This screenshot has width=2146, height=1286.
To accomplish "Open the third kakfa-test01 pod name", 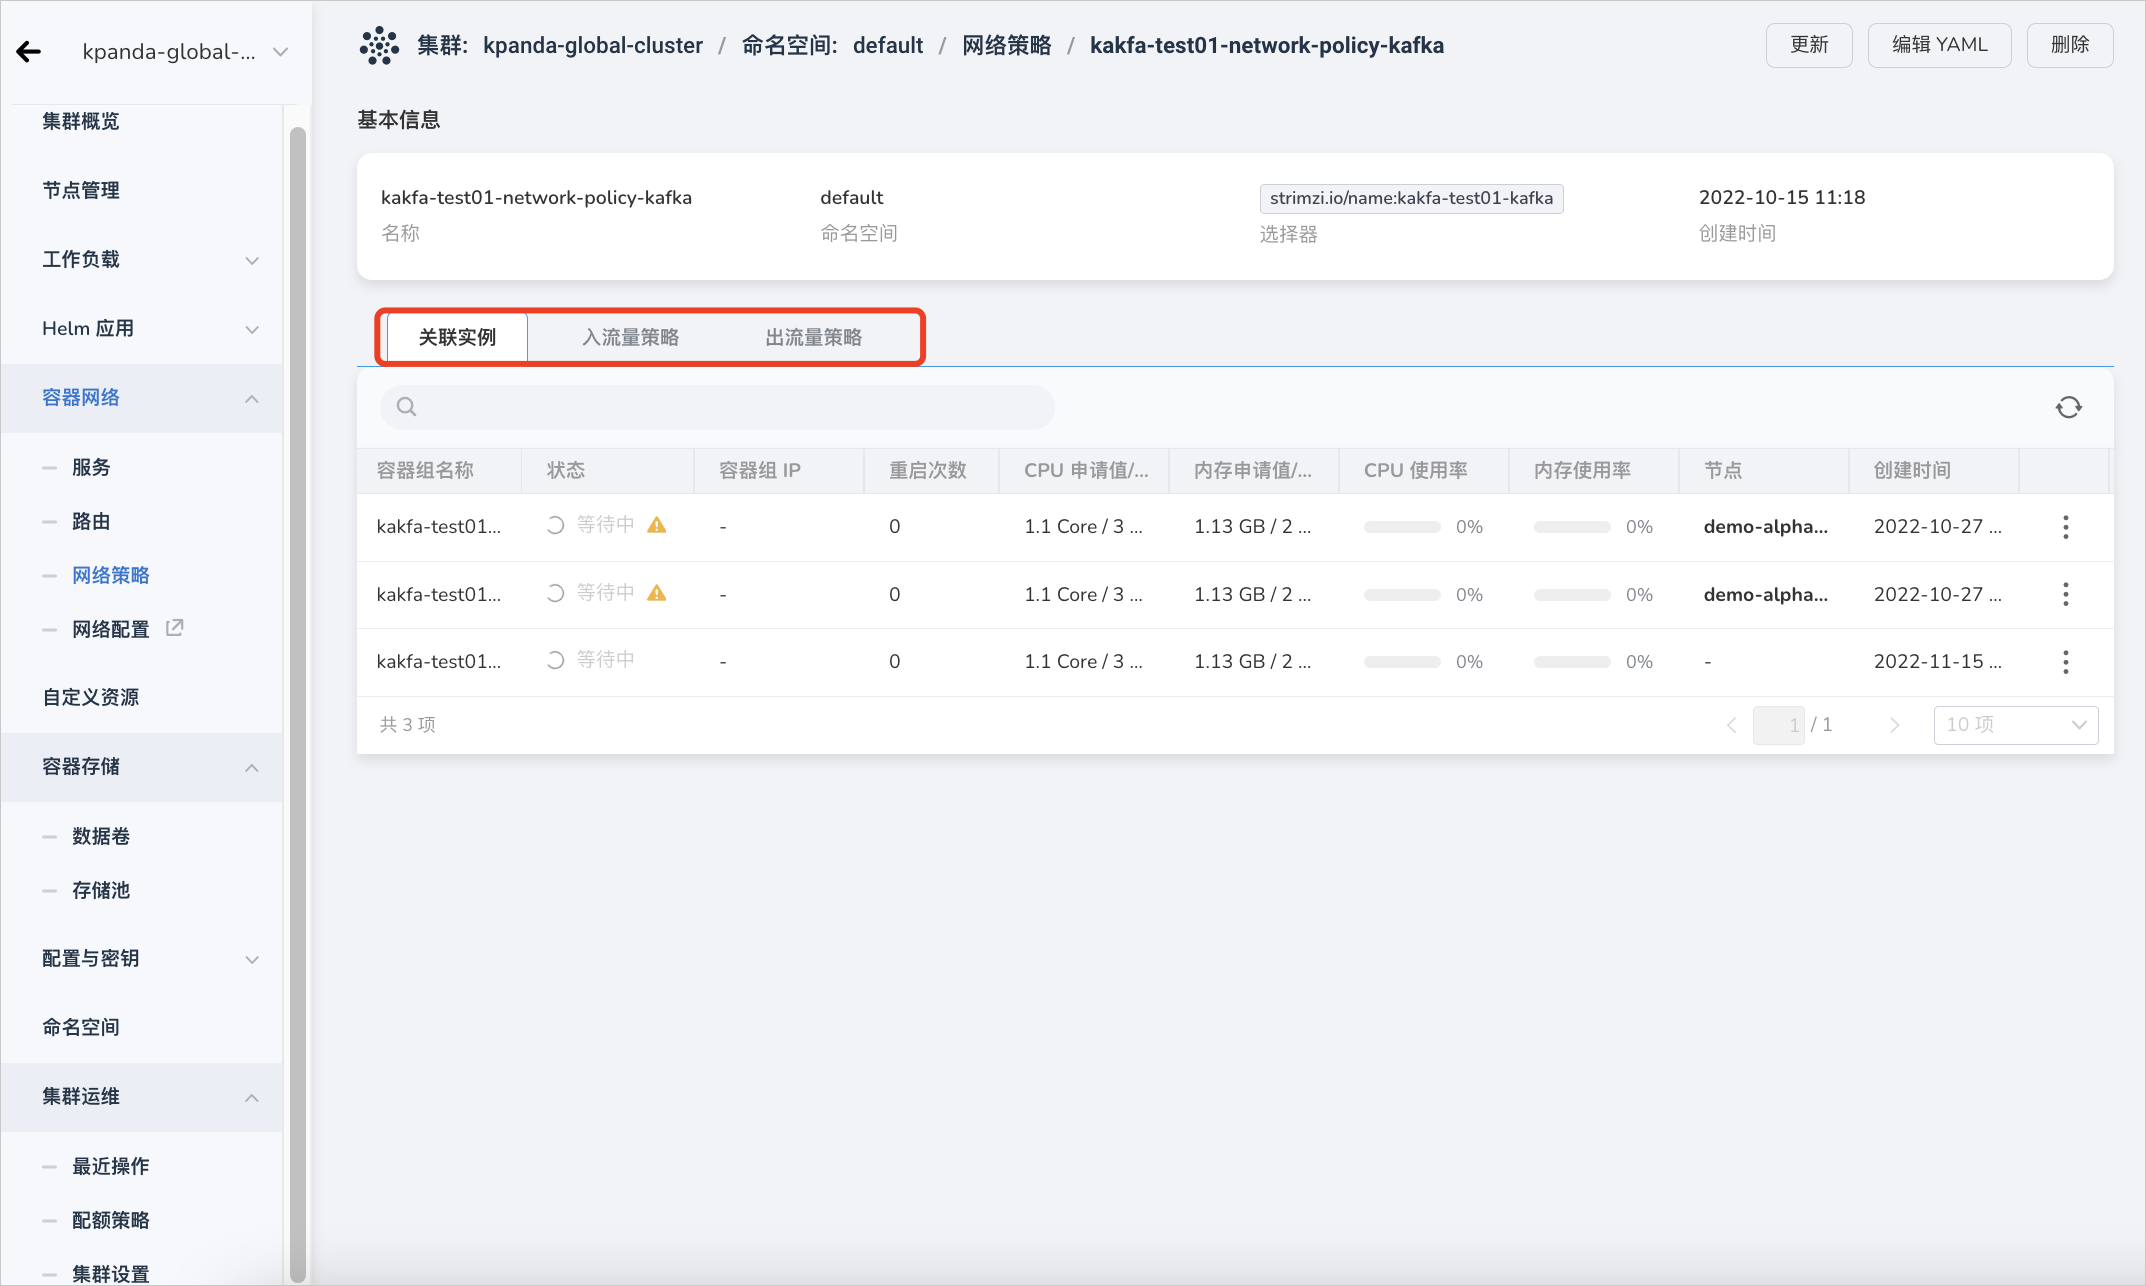I will click(439, 662).
